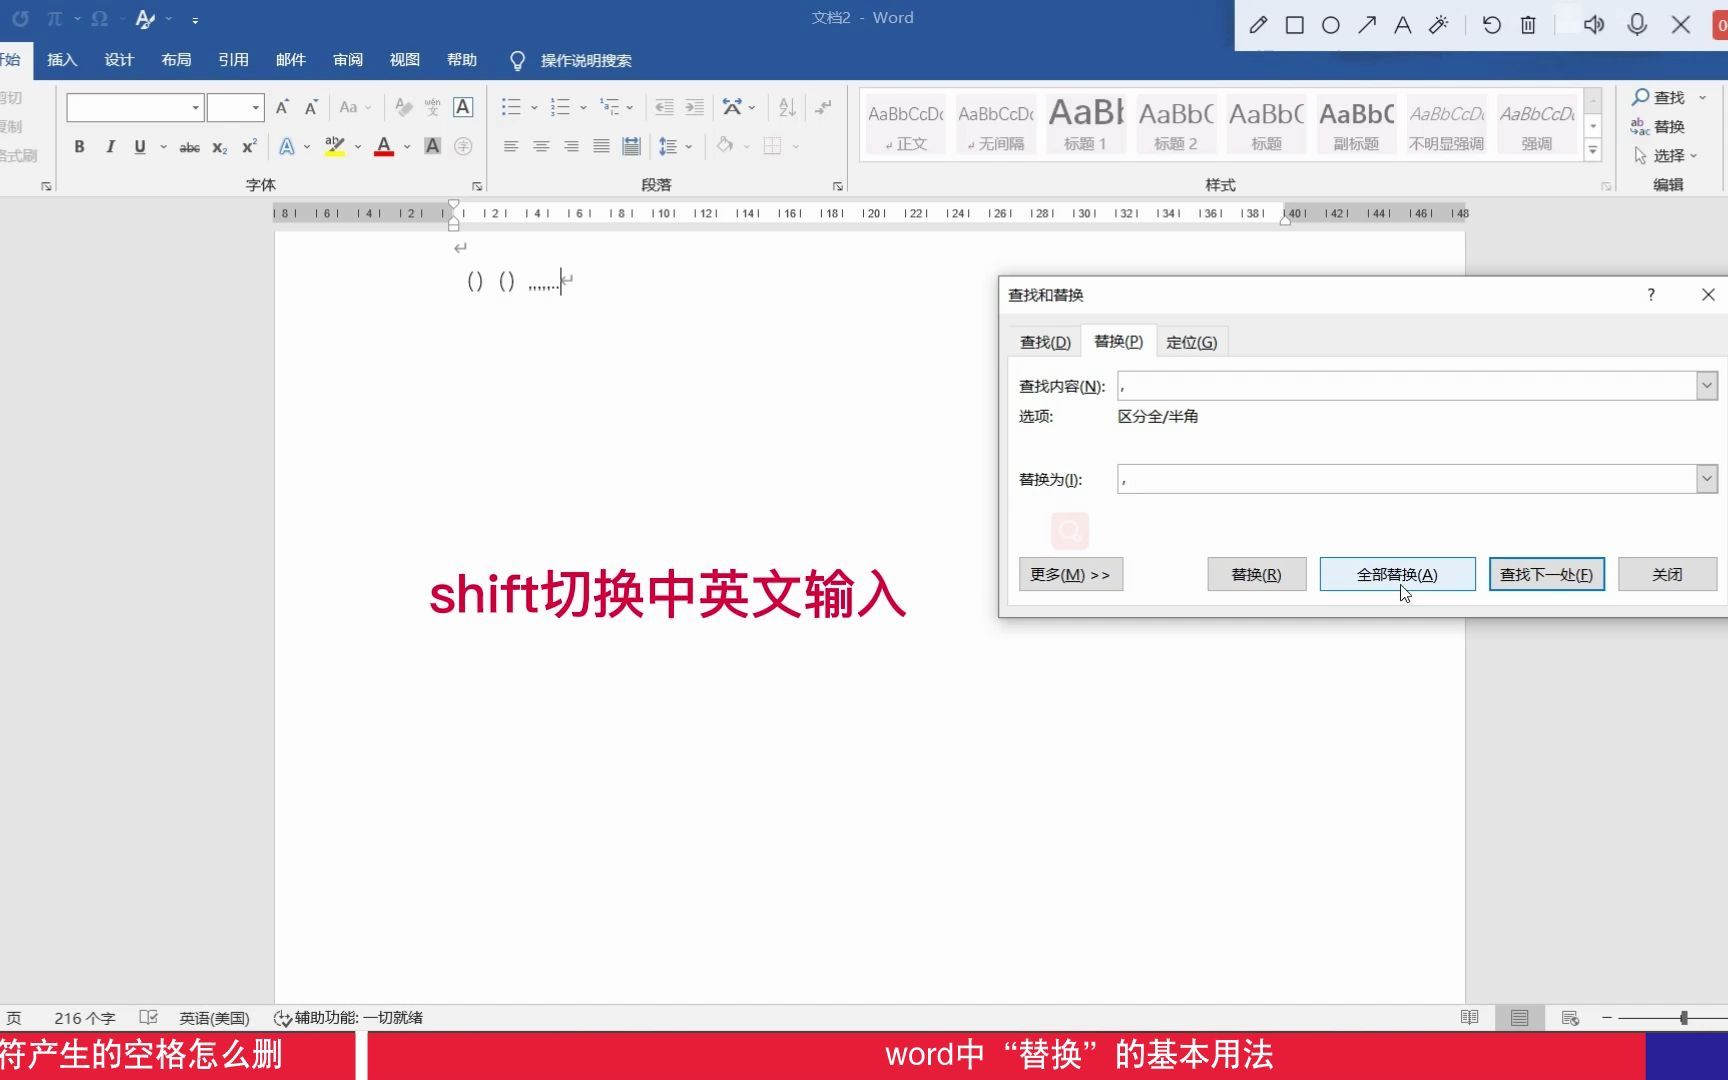
Task: Switch to Go To tab in dialog
Action: click(1191, 342)
